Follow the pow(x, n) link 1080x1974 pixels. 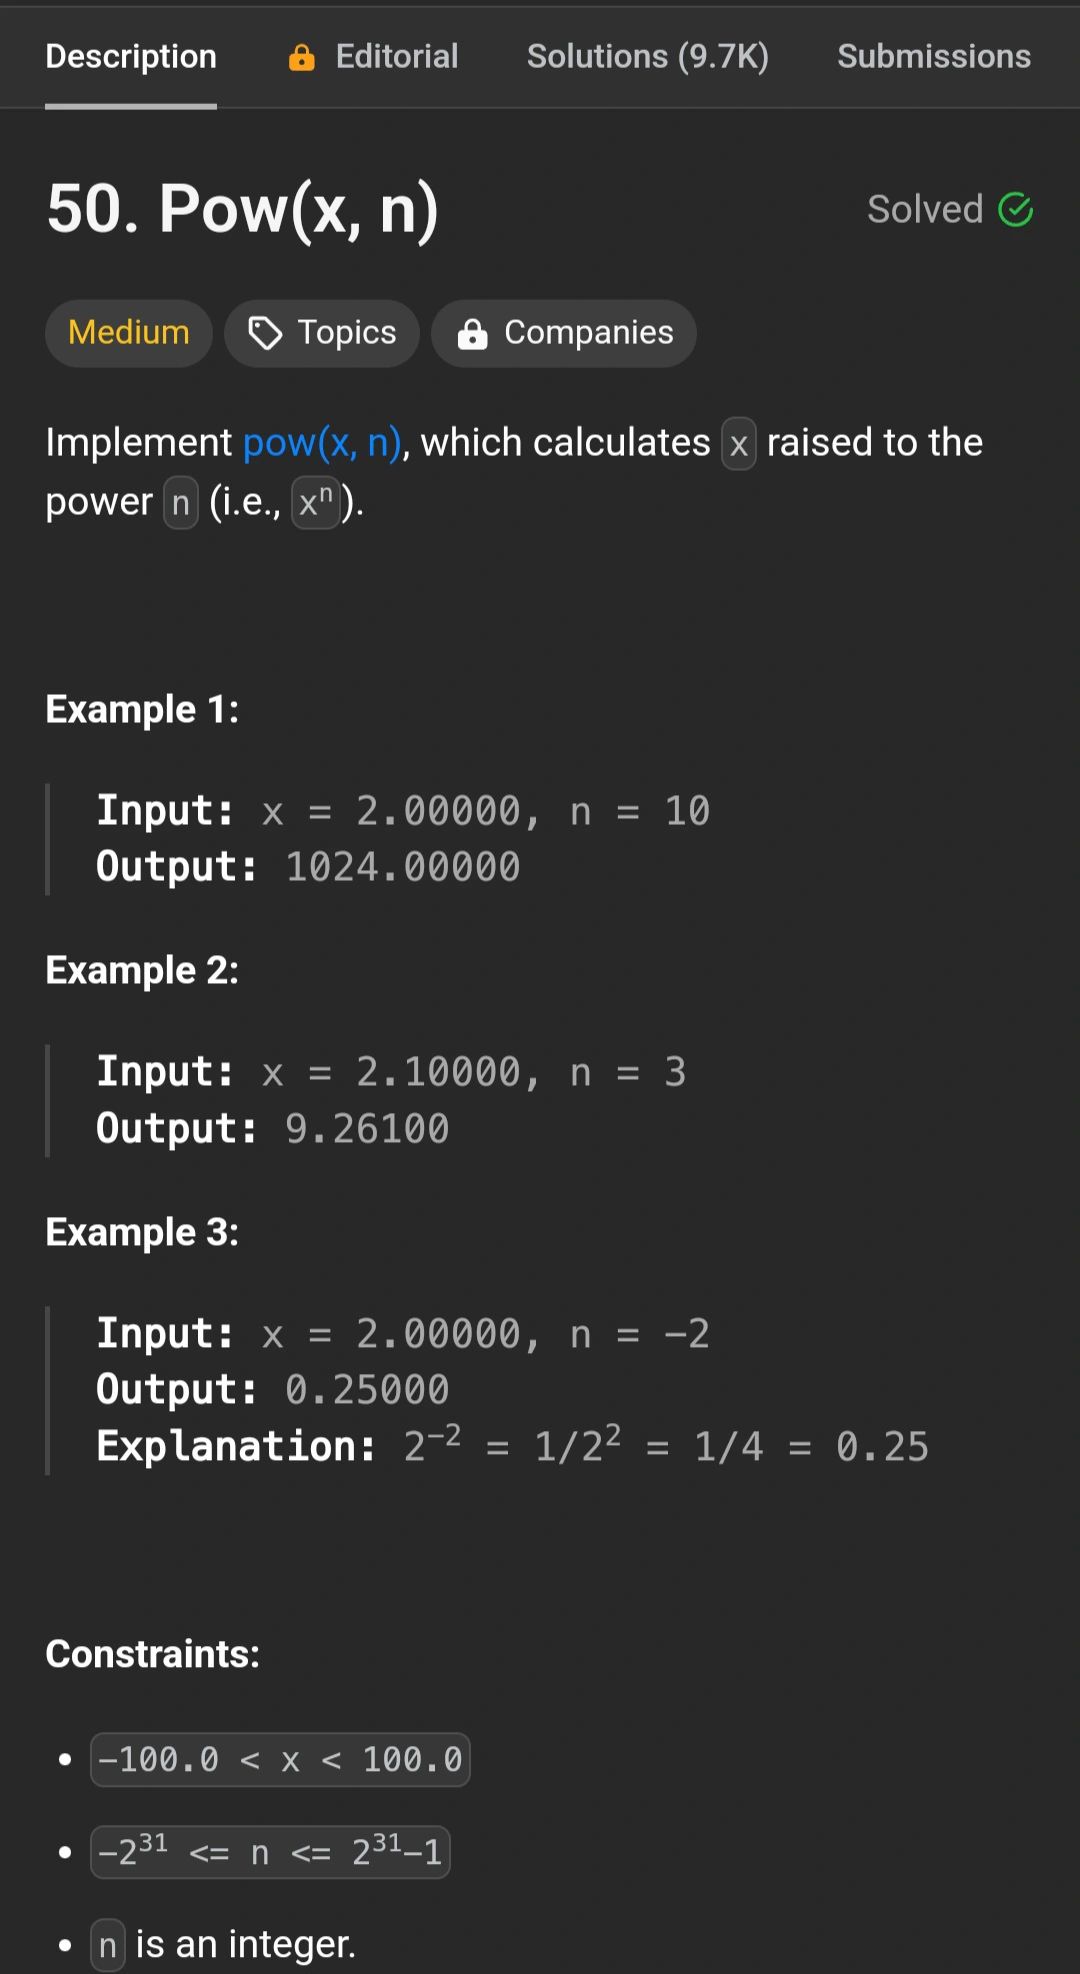322,443
